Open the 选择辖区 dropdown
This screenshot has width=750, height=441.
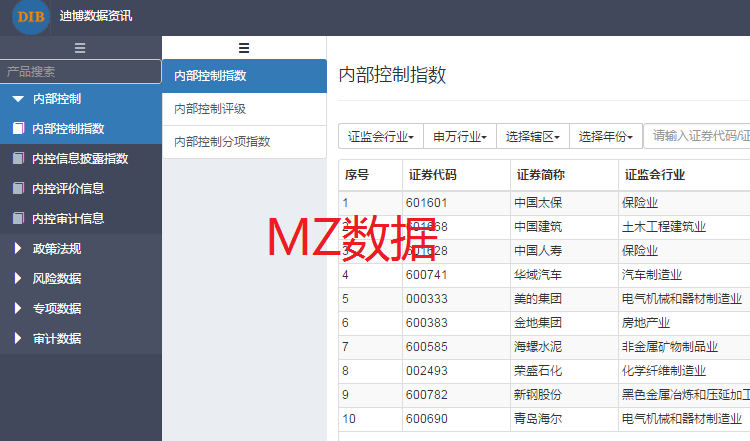click(533, 136)
